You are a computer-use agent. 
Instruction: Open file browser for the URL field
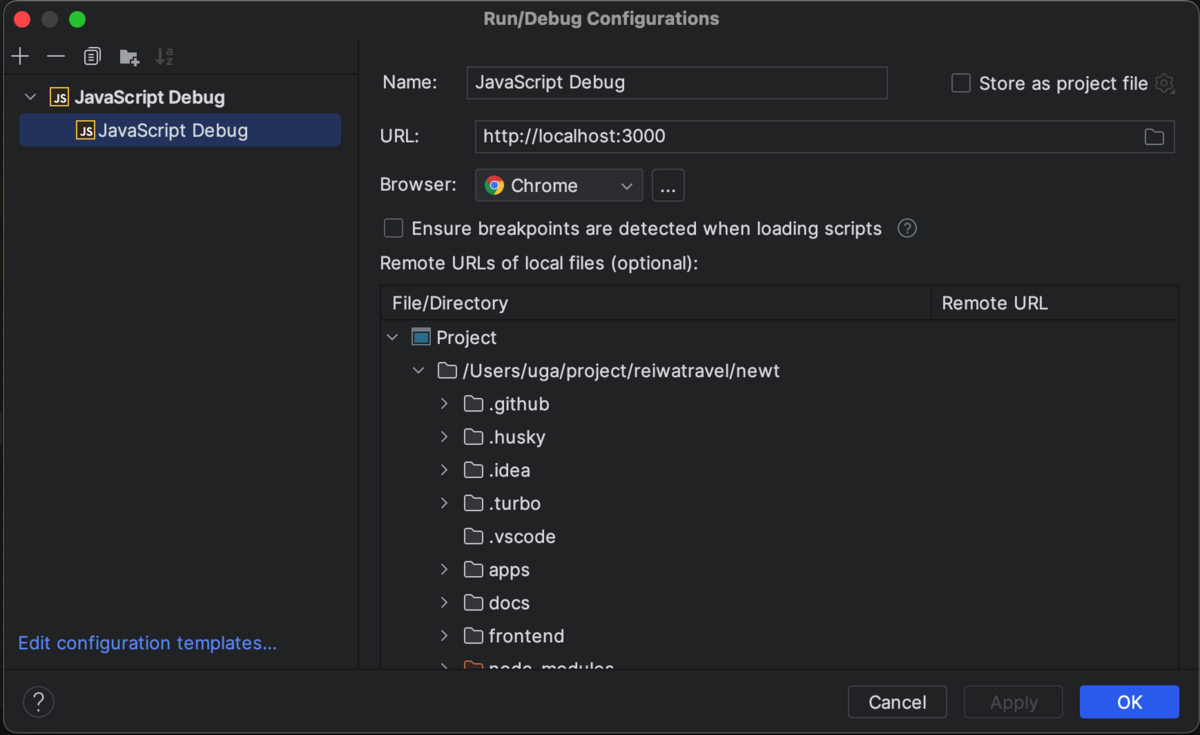pyautogui.click(x=1154, y=136)
